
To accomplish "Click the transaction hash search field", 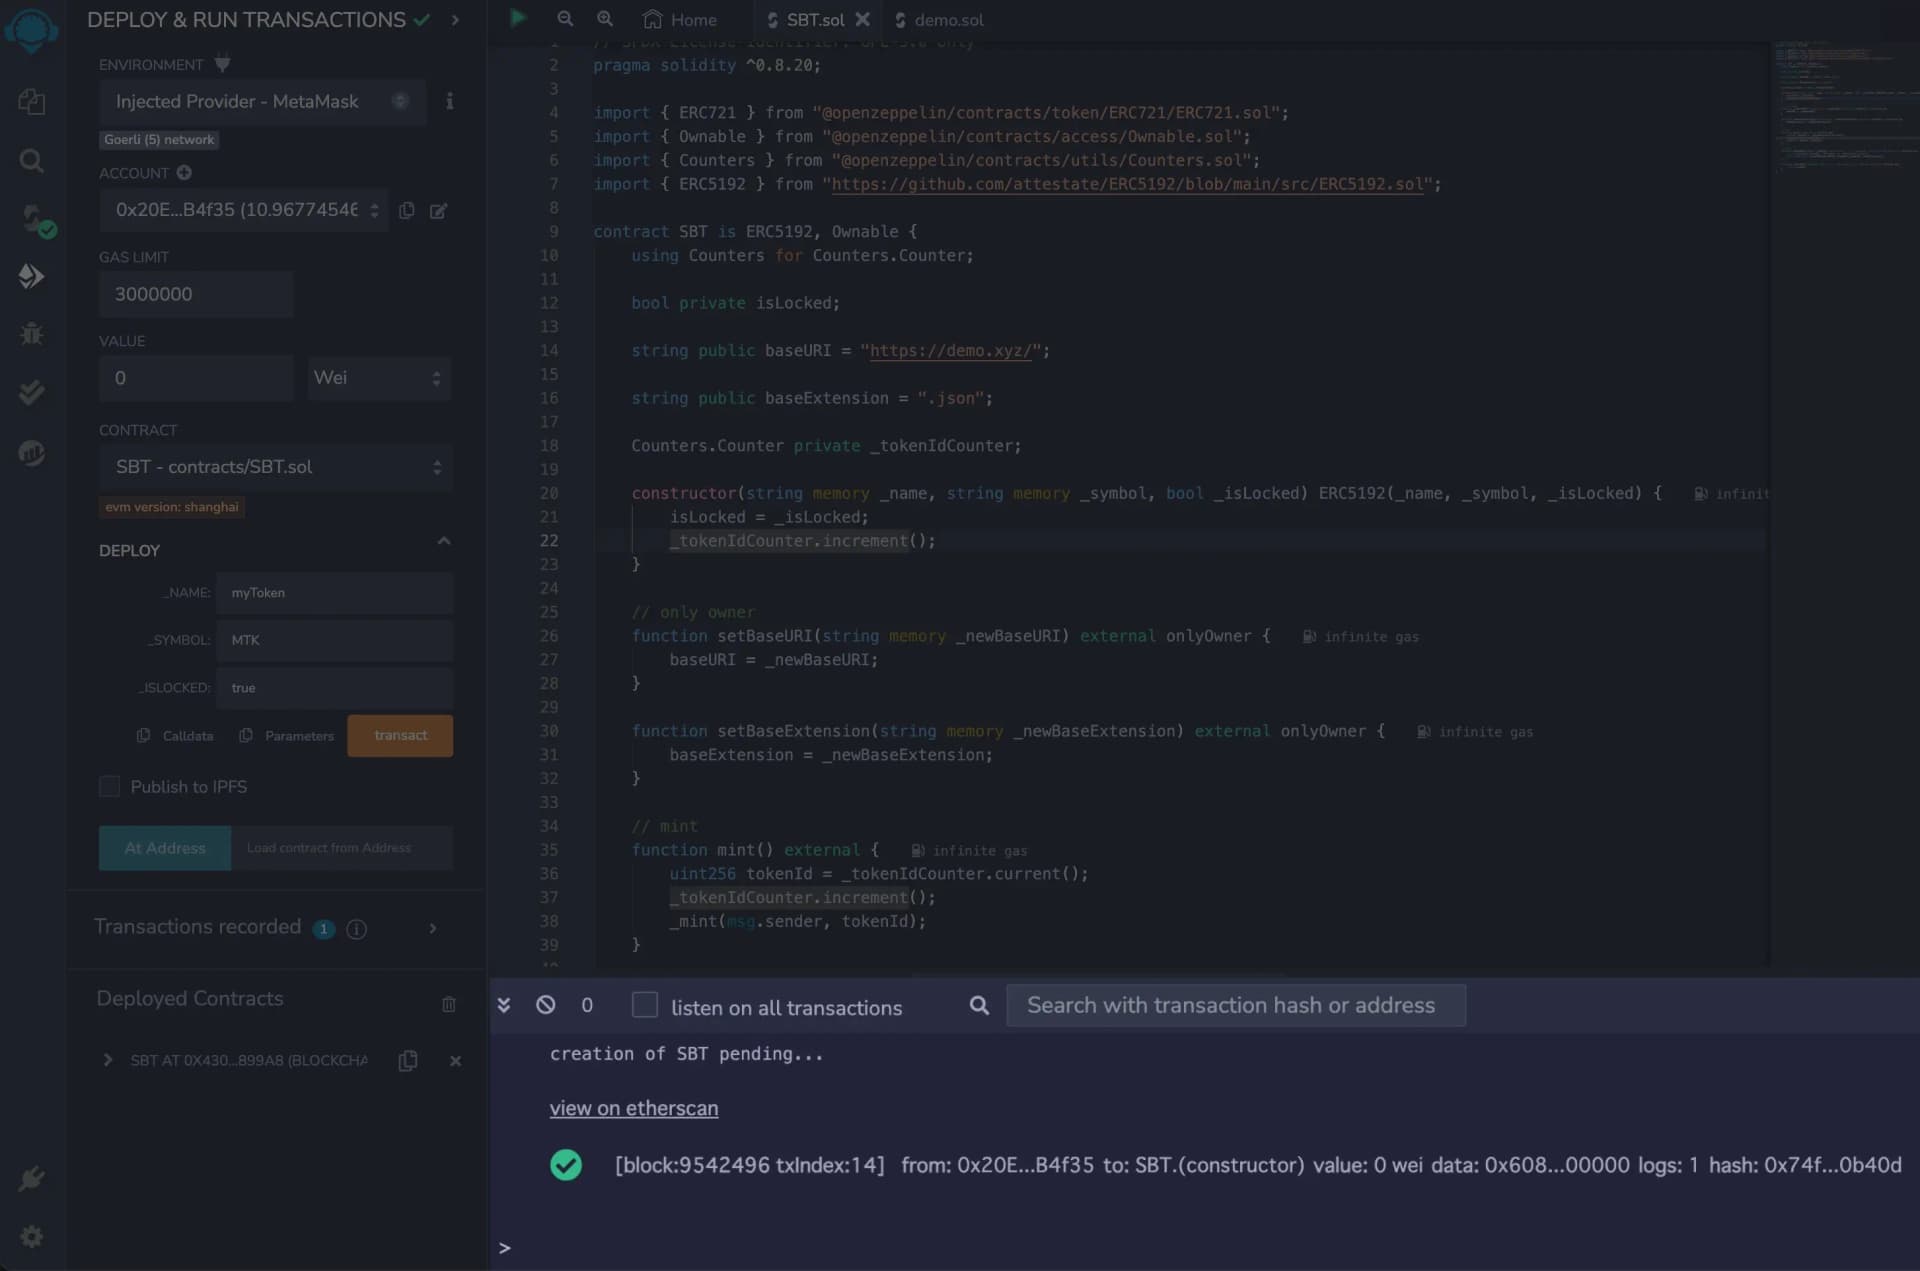I will pos(1235,1005).
